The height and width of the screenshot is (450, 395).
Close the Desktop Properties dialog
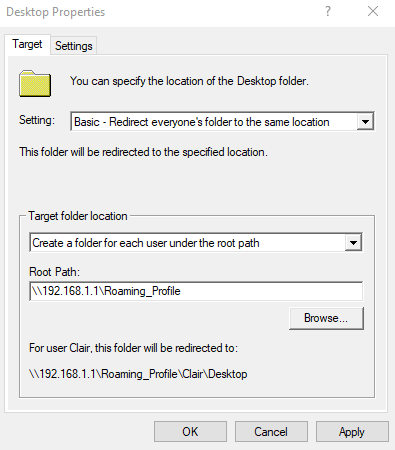point(373,12)
